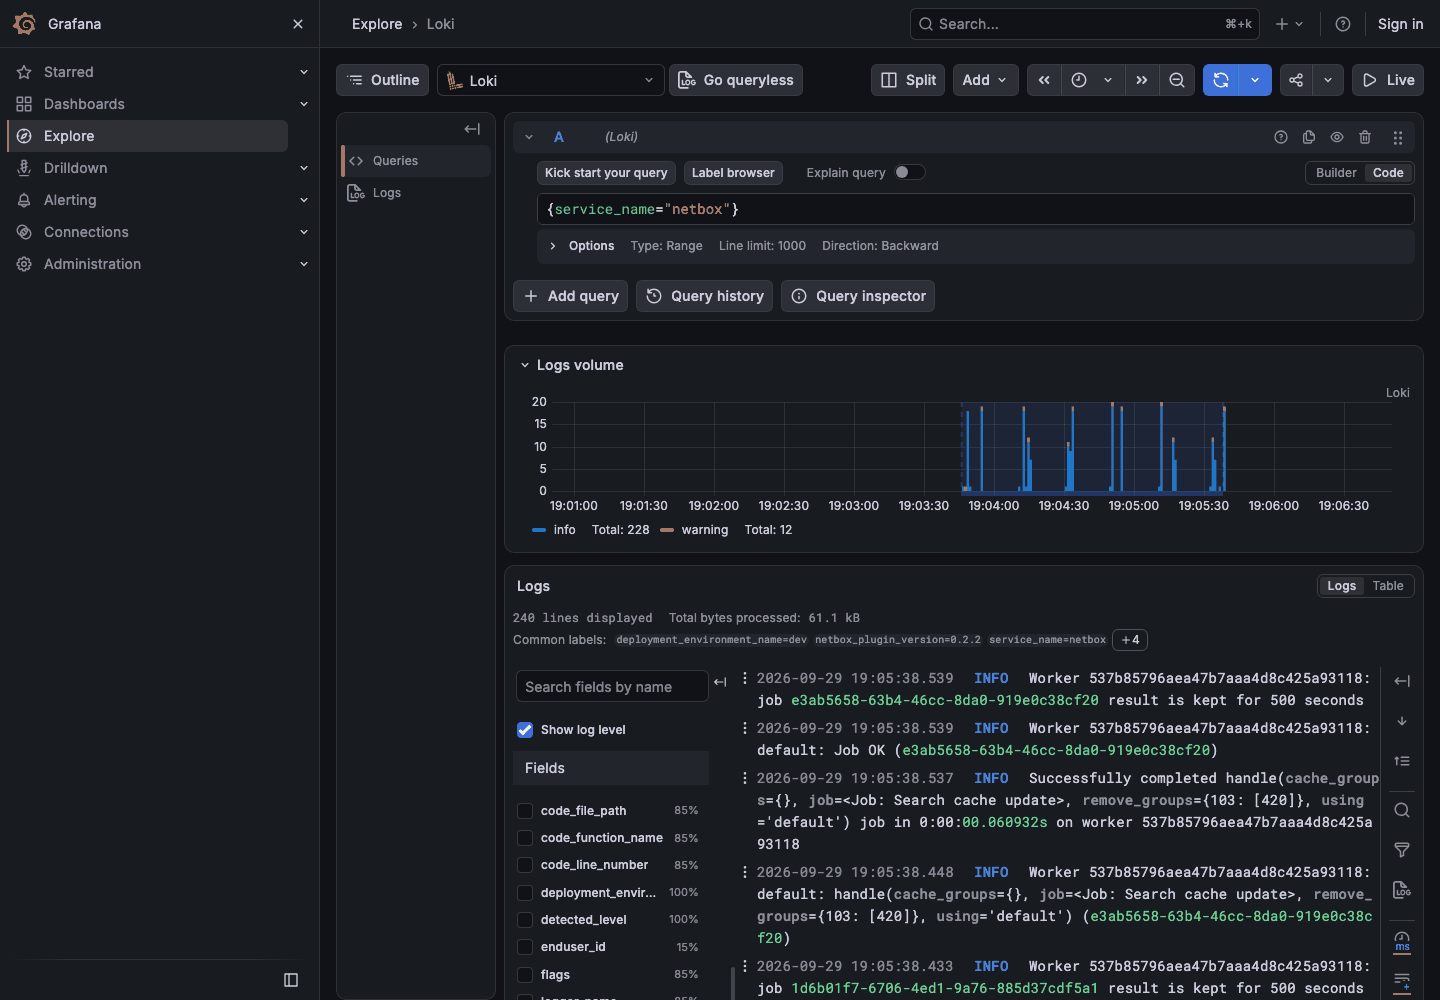Check the detected_level field
The width and height of the screenshot is (1440, 1000).
click(525, 920)
